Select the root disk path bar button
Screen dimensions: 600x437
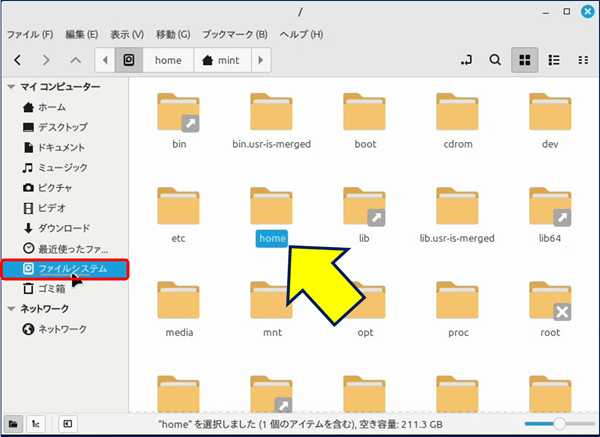point(129,60)
